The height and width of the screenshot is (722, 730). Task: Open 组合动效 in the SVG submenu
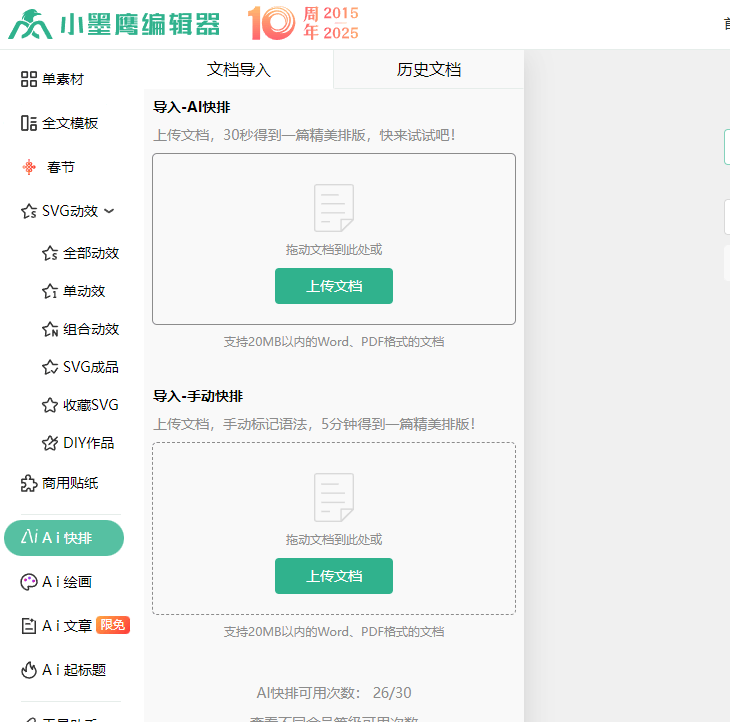(90, 329)
